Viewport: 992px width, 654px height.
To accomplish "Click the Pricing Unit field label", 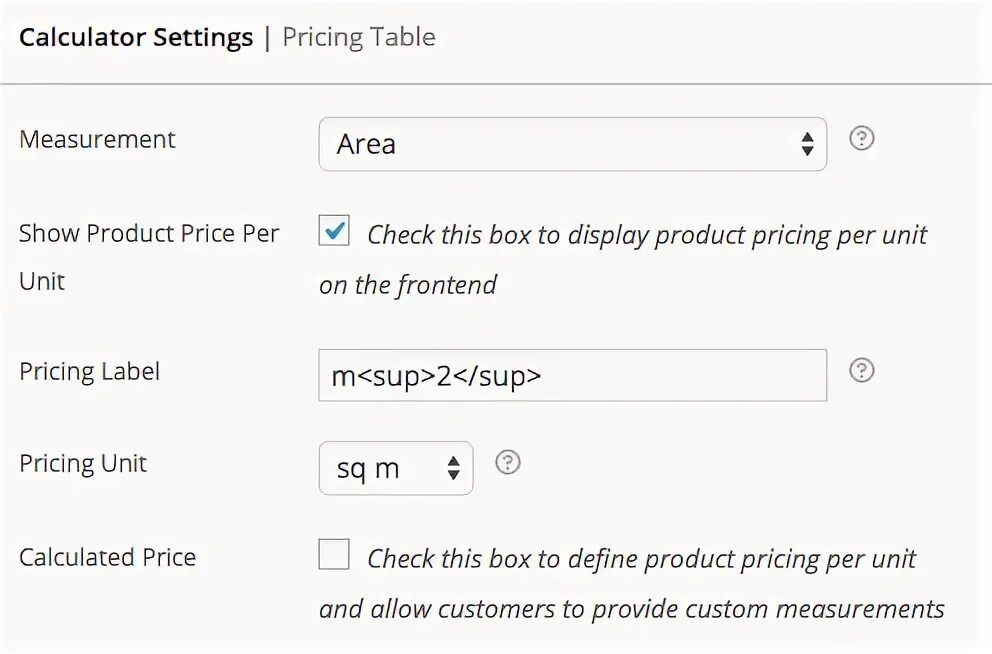I will (83, 464).
